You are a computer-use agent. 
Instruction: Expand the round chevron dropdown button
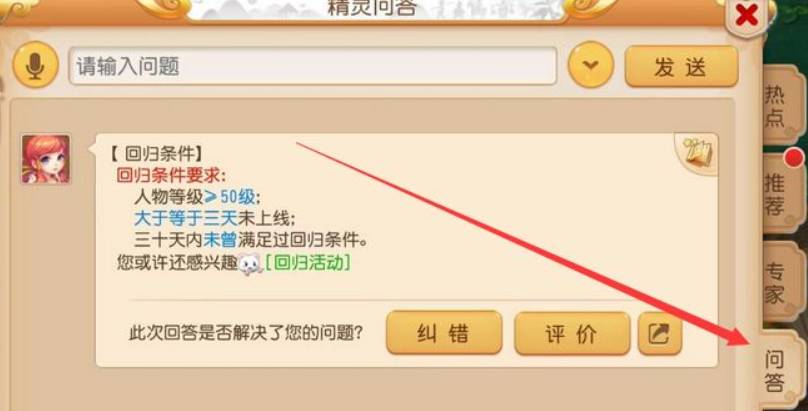pyautogui.click(x=591, y=65)
